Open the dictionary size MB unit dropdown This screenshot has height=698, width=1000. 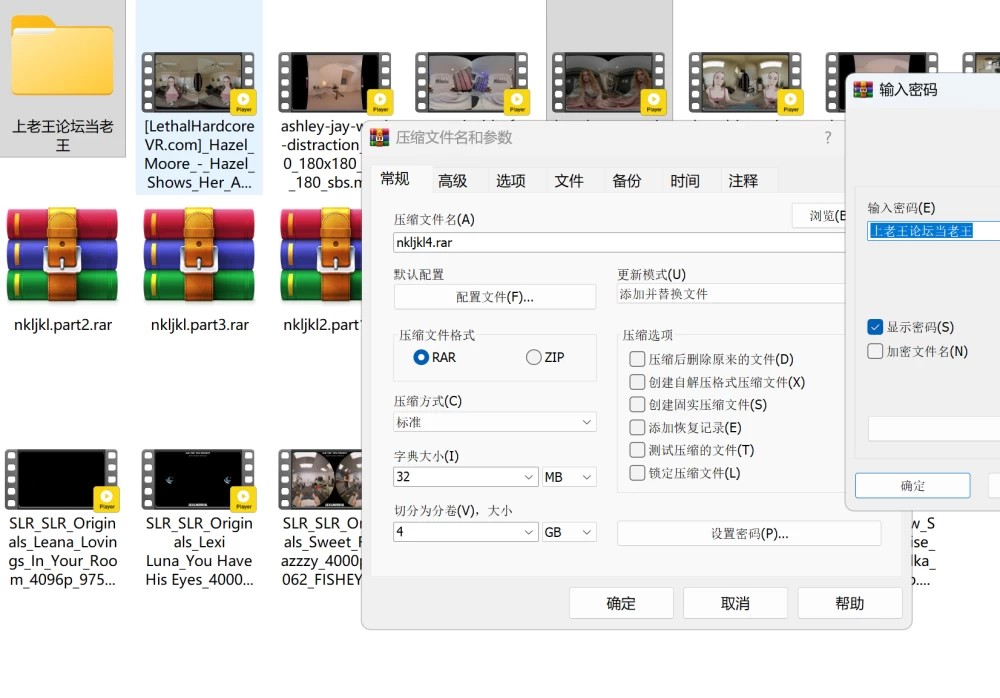(569, 477)
